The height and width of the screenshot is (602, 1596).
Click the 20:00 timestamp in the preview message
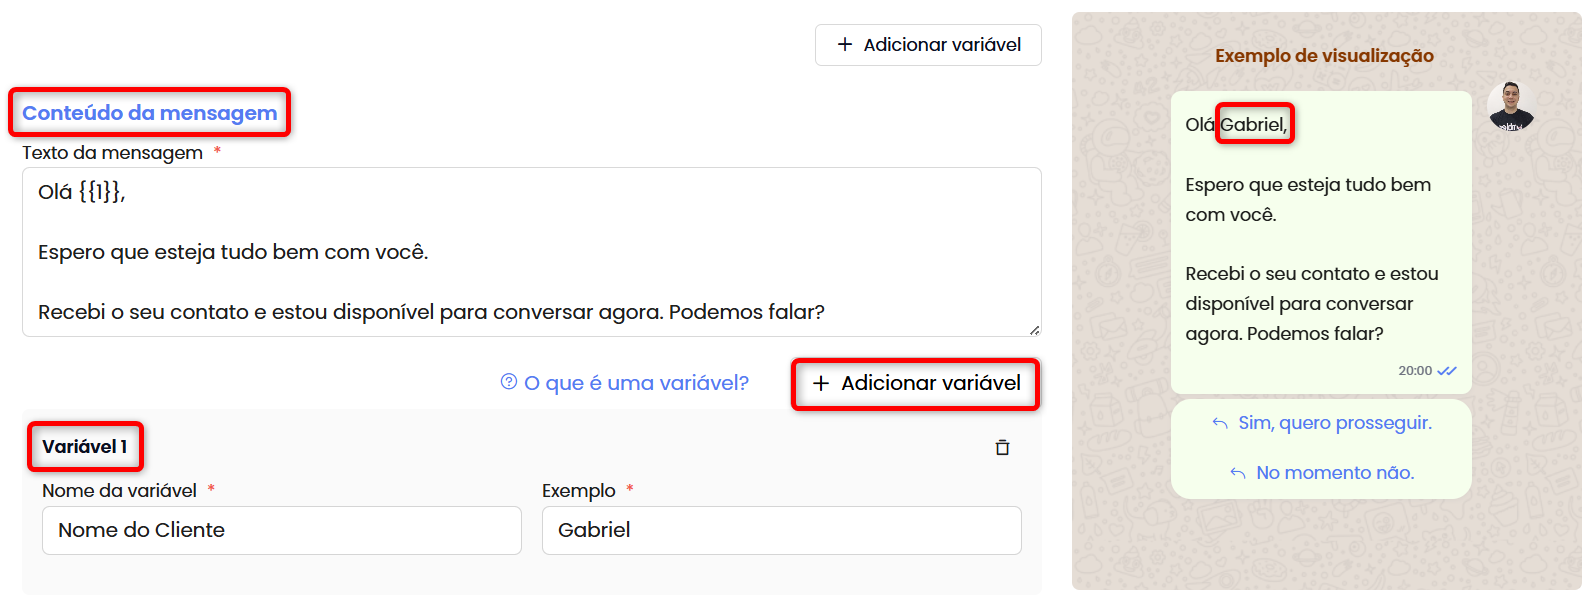(x=1415, y=370)
